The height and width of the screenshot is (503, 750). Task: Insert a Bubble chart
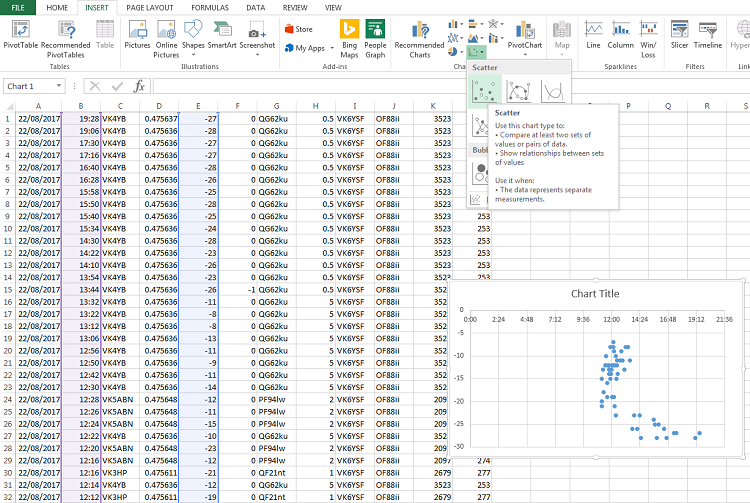(481, 174)
